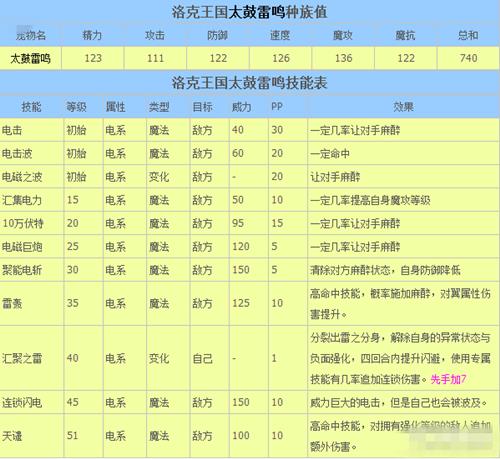The image size is (500, 459).
Task: Click the 技能 column header
Action: (31, 107)
